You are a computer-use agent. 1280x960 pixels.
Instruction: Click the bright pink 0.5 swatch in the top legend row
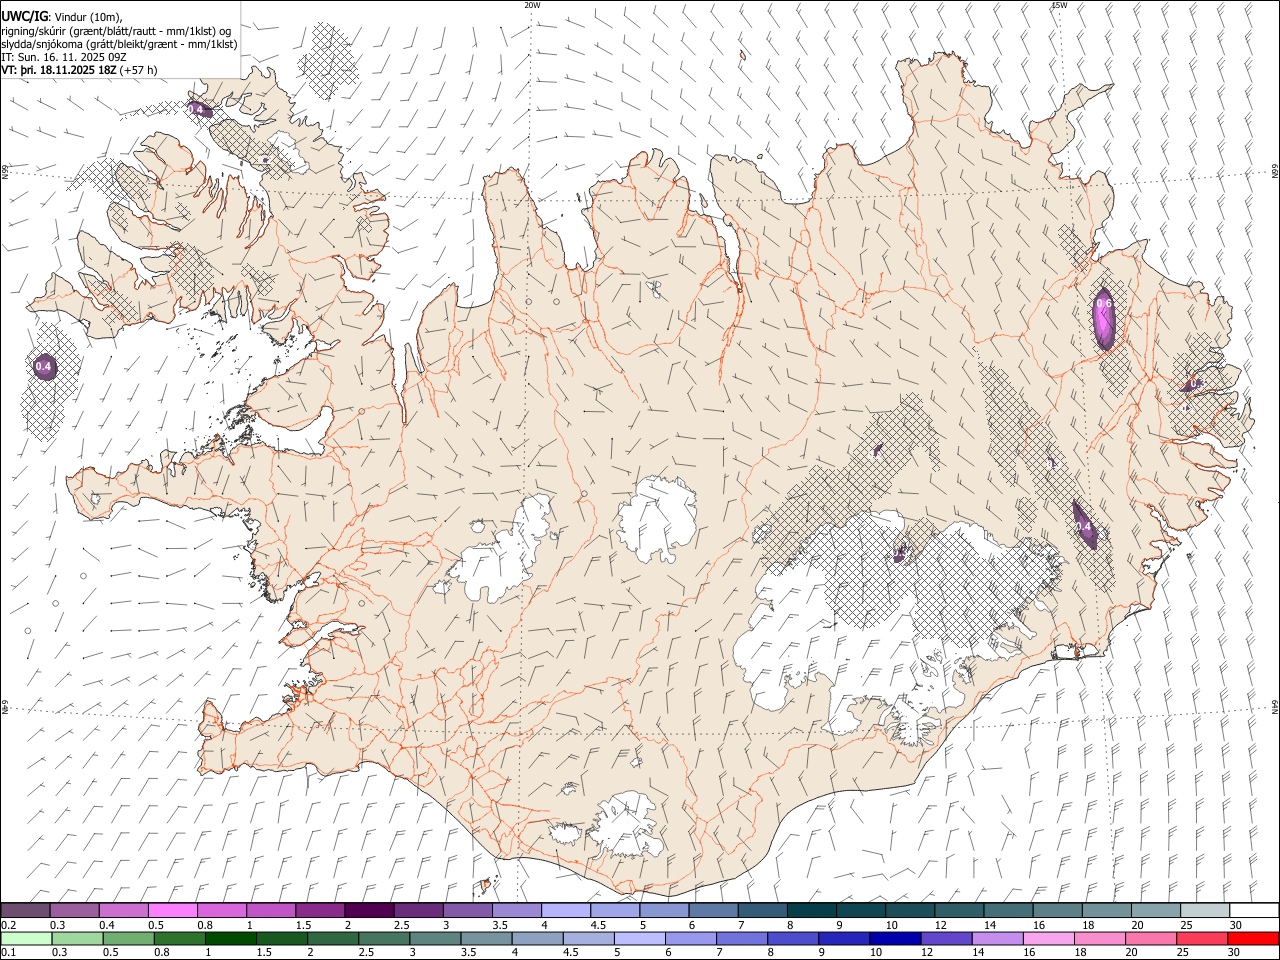(173, 911)
